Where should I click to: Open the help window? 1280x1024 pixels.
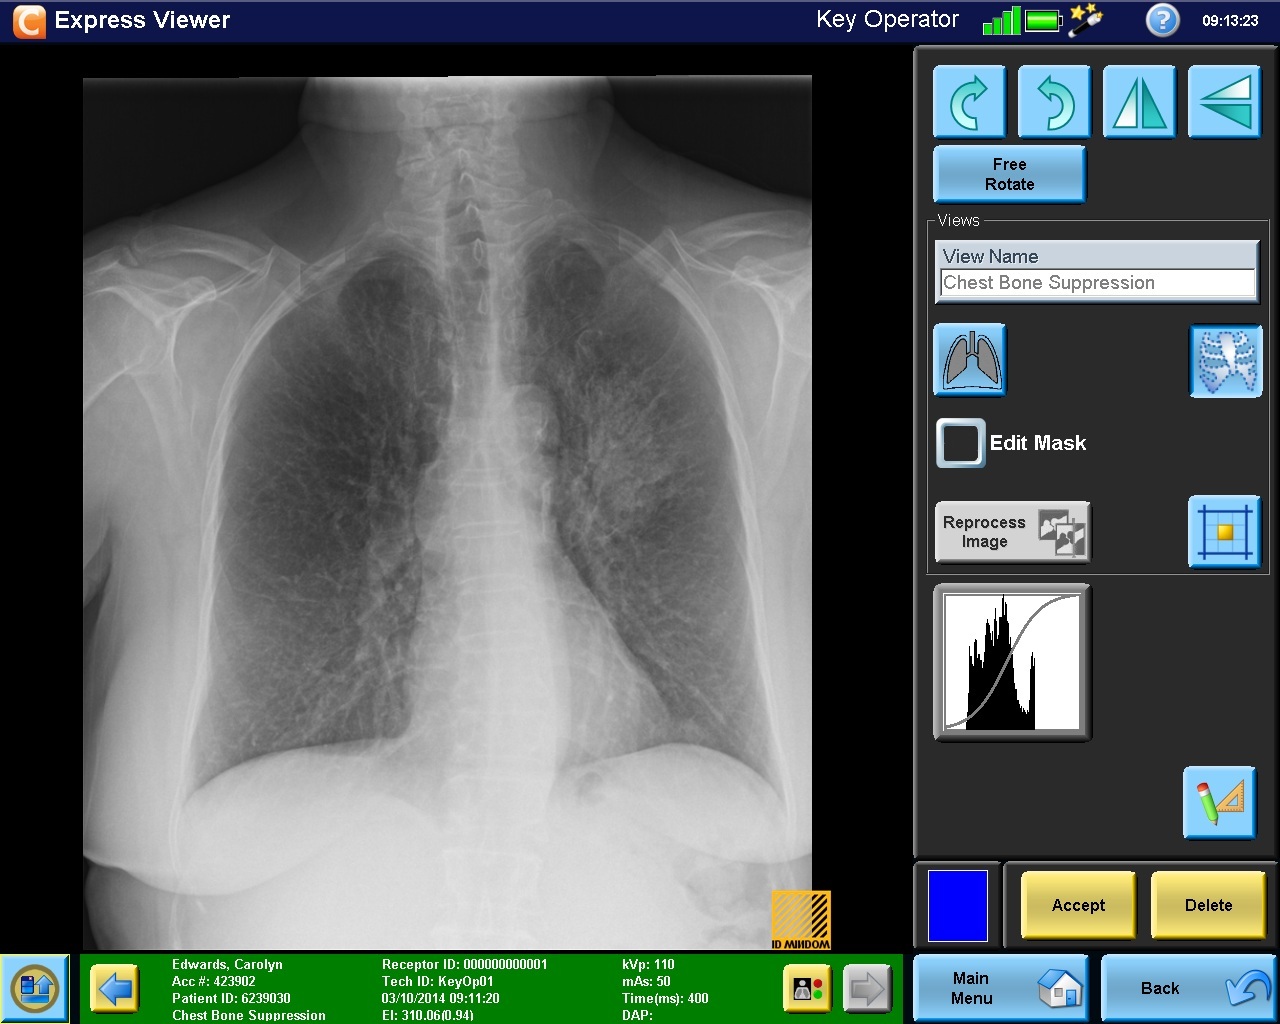click(1161, 20)
